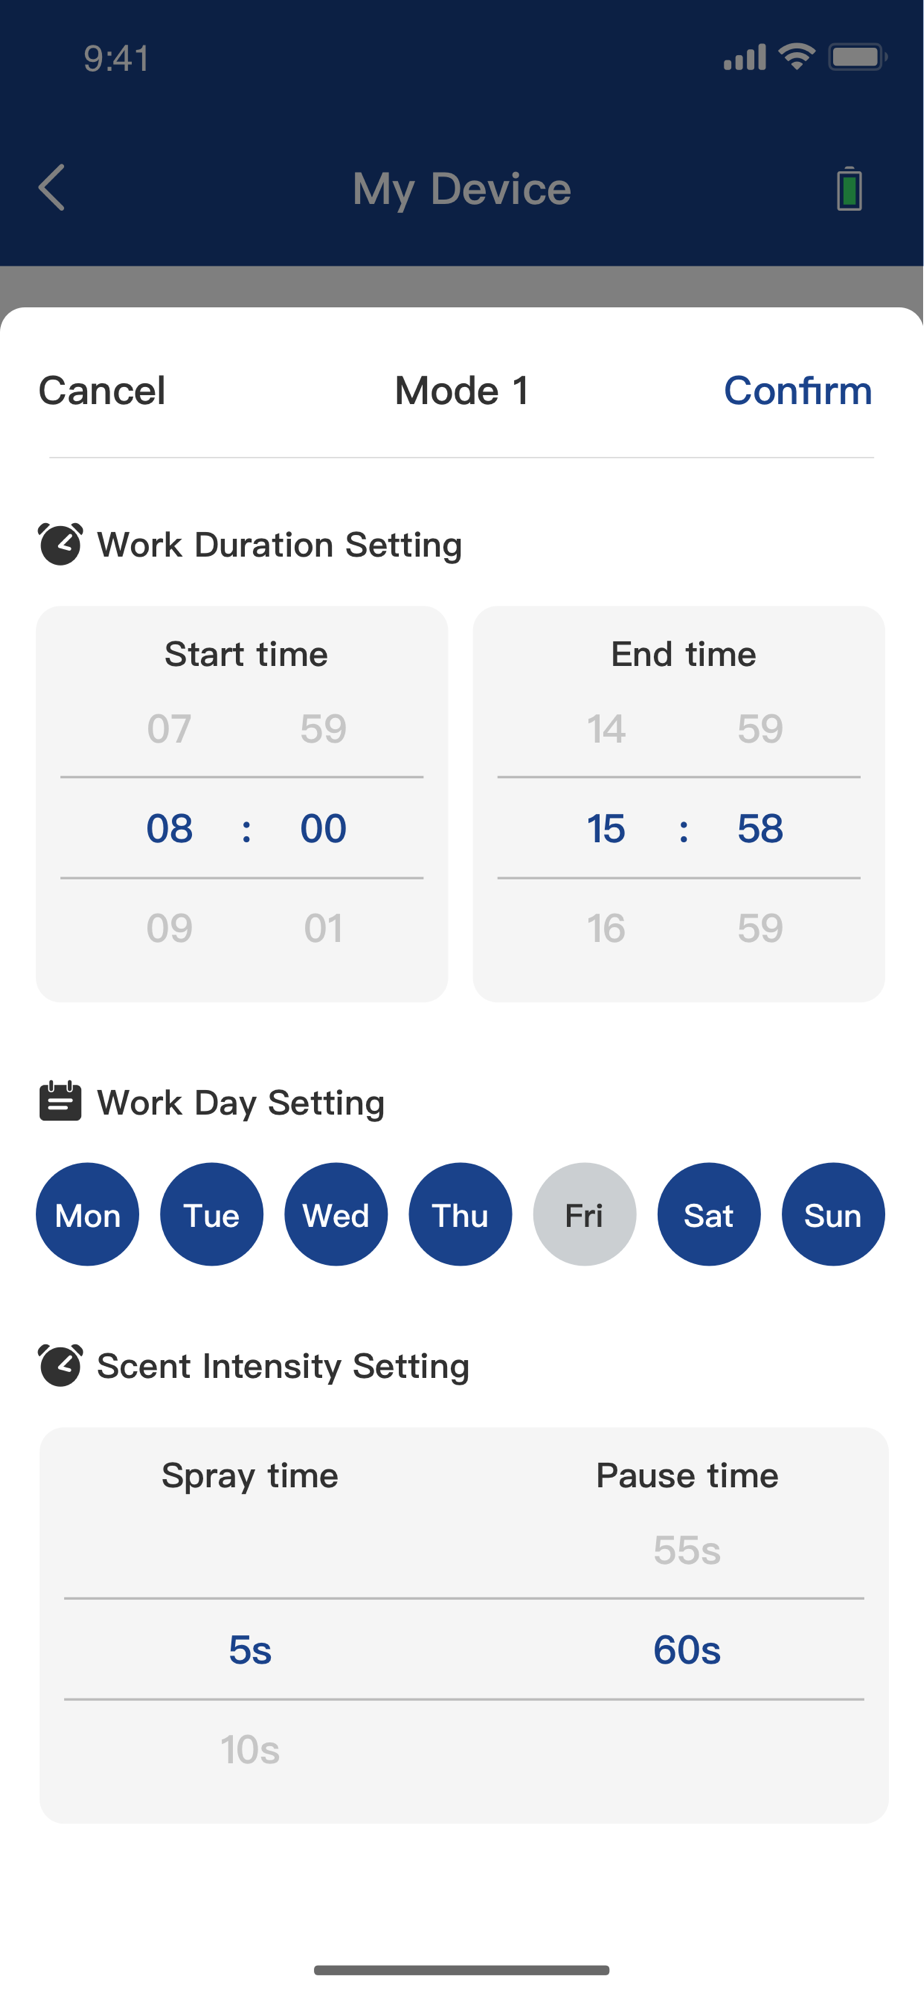
Task: Select start hour 09 in picker
Action: (x=169, y=928)
